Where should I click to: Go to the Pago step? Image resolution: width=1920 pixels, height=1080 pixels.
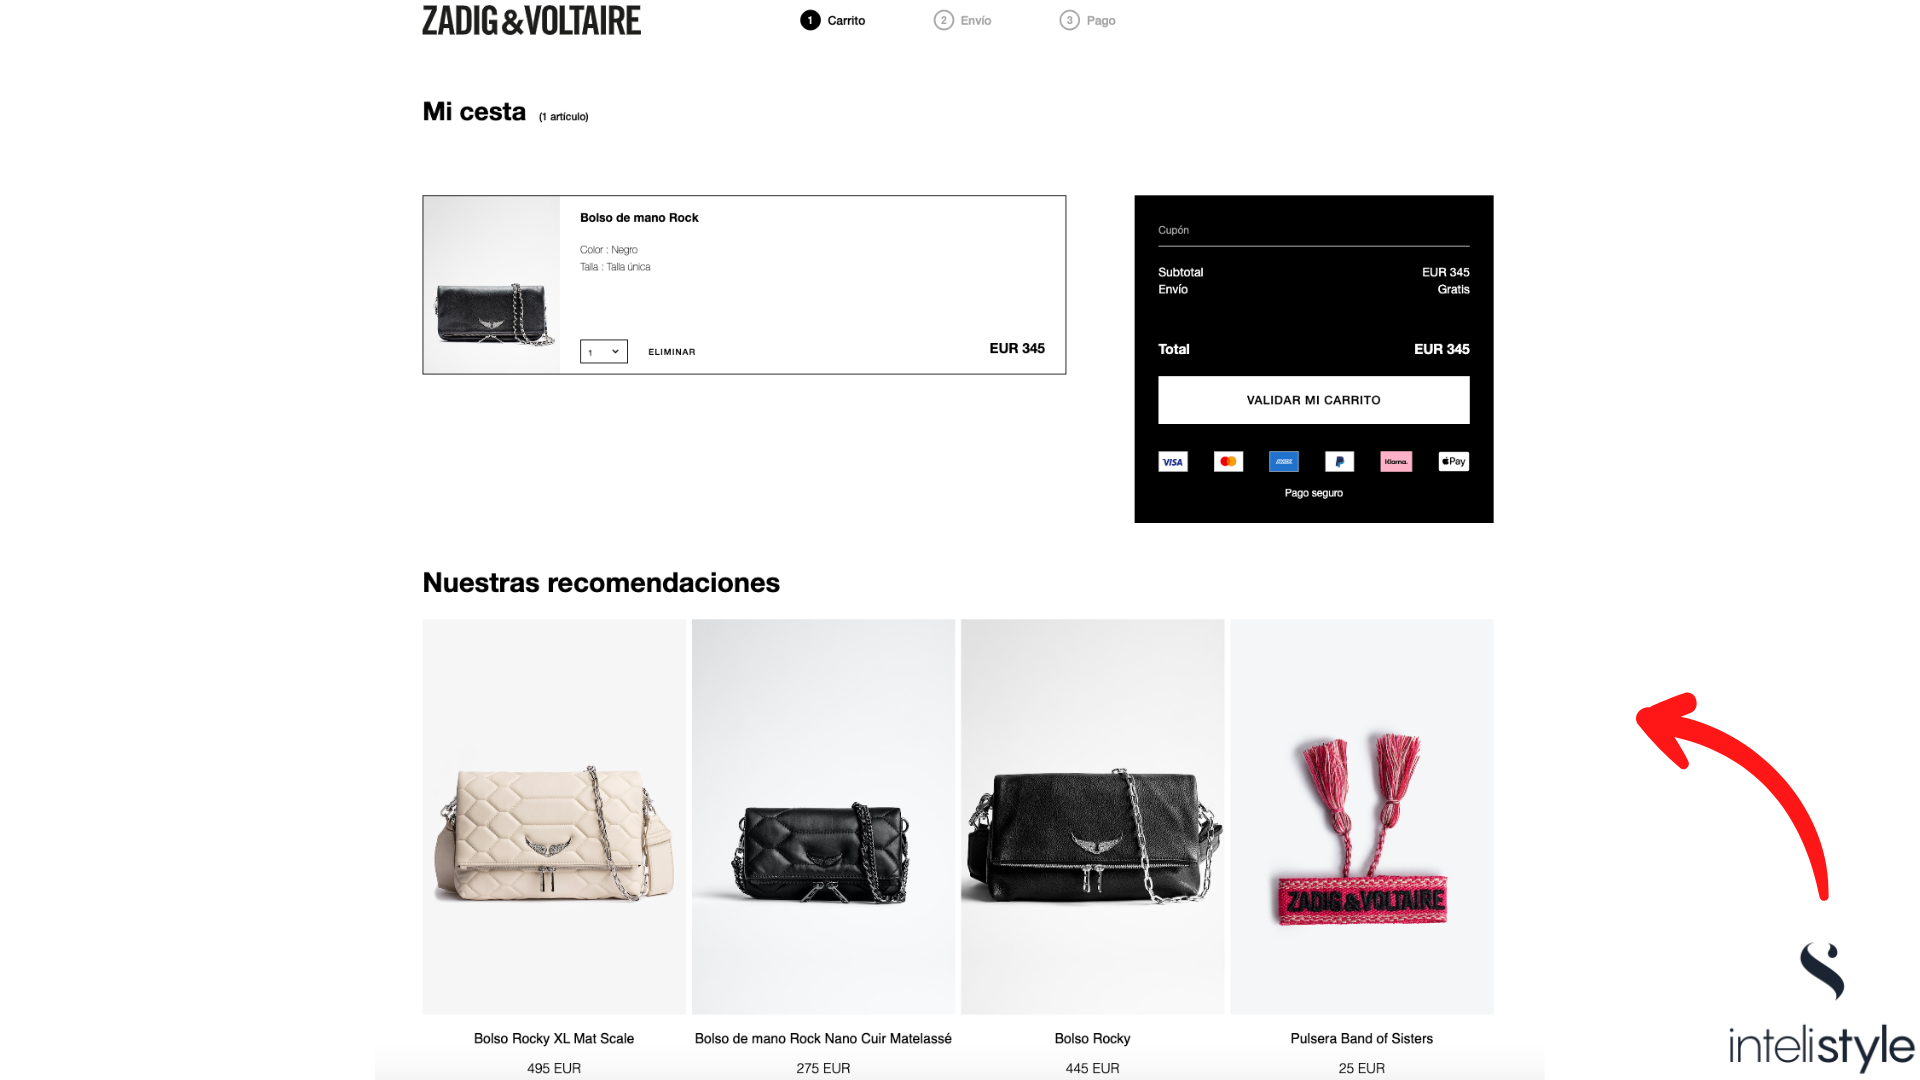(x=1088, y=20)
